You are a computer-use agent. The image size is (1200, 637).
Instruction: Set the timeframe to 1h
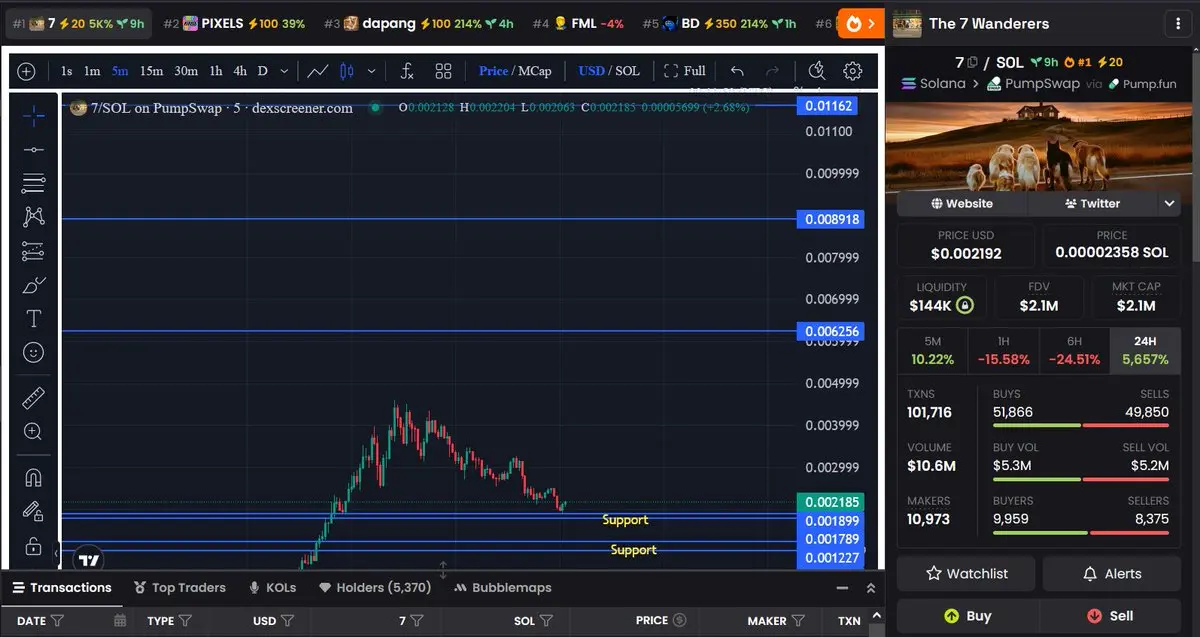pos(216,71)
